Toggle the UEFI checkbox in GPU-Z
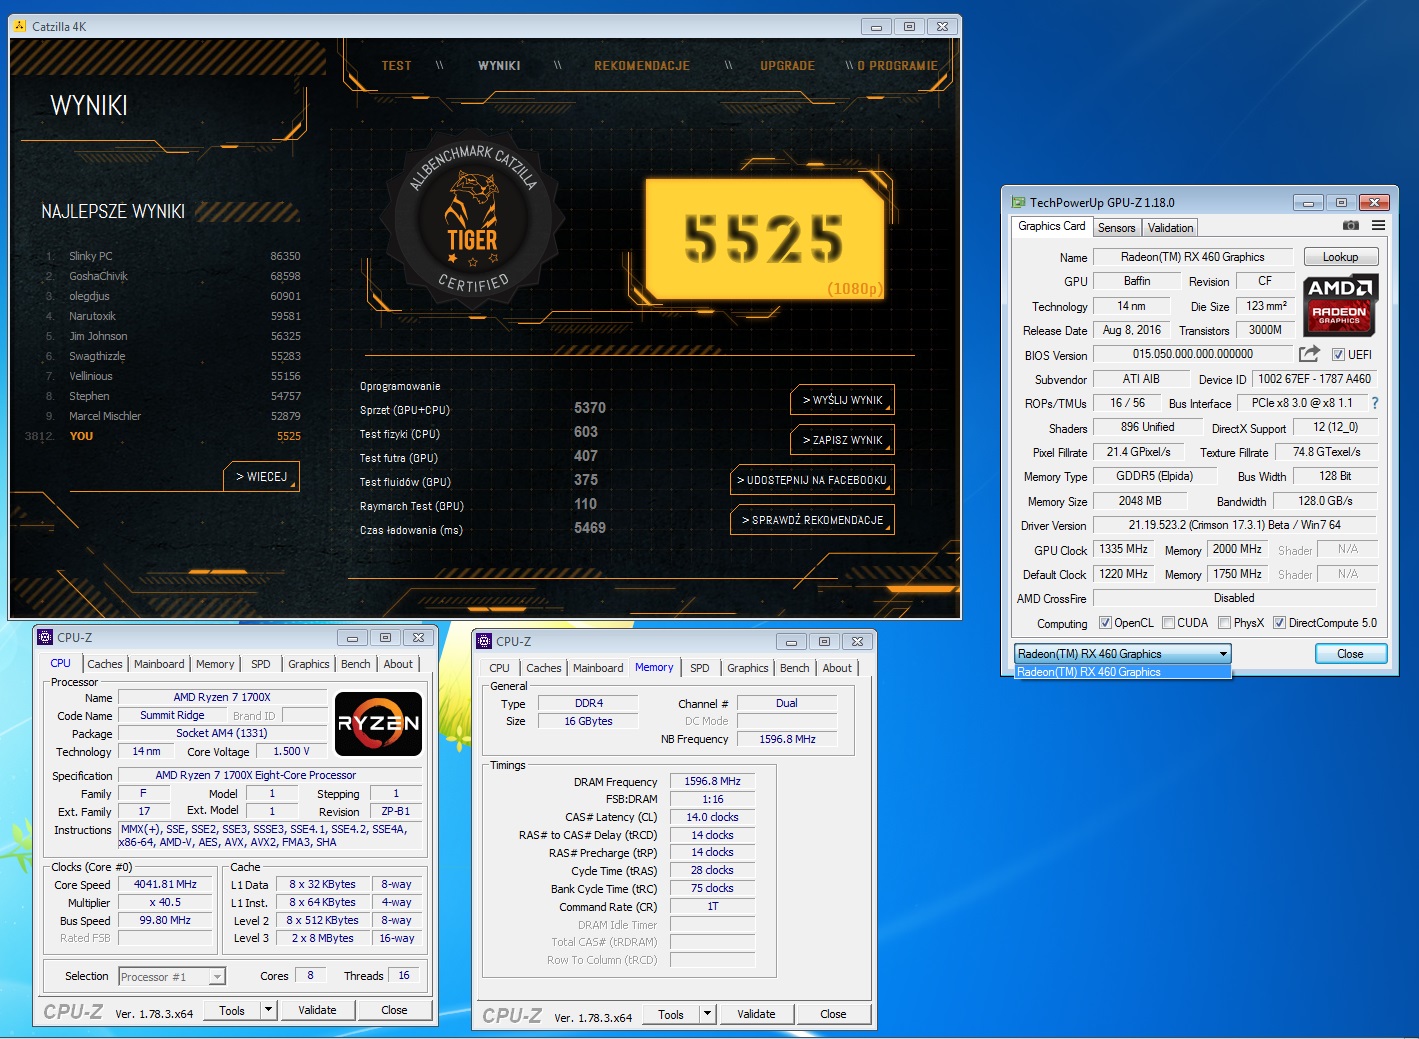The image size is (1419, 1039). [x=1338, y=354]
